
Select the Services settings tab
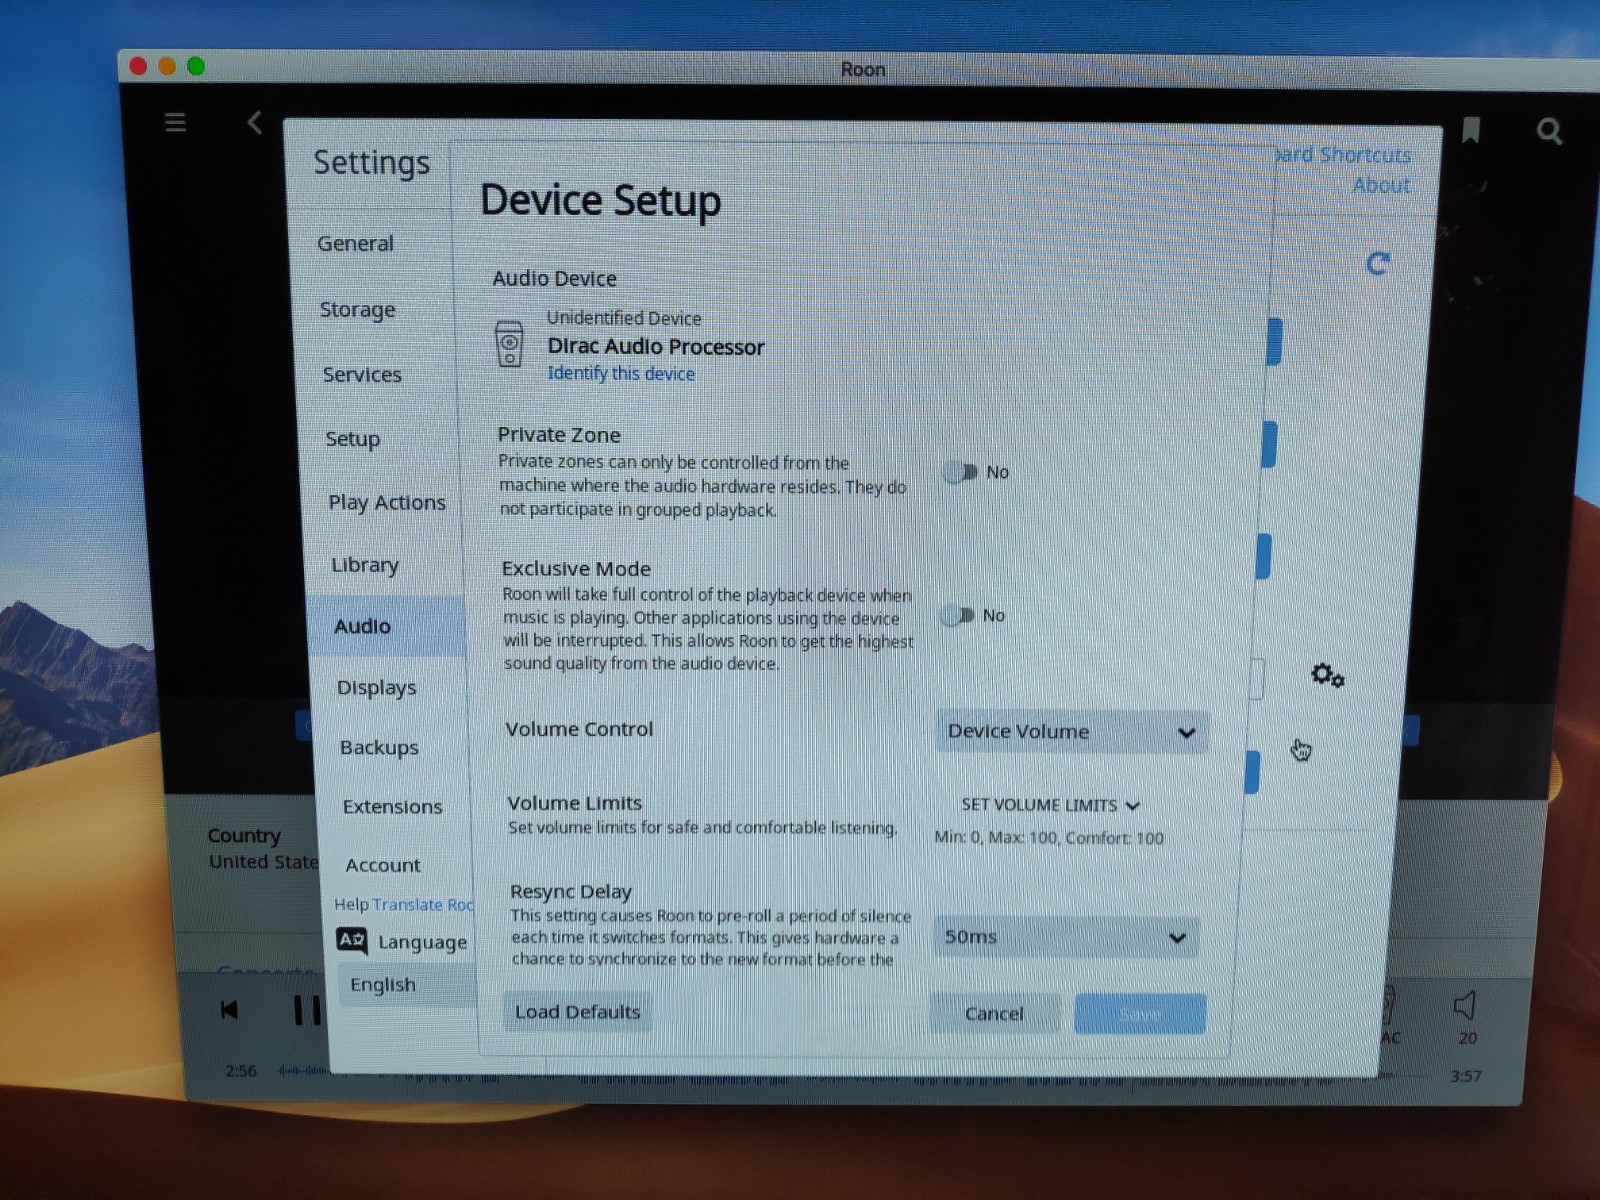click(x=362, y=375)
